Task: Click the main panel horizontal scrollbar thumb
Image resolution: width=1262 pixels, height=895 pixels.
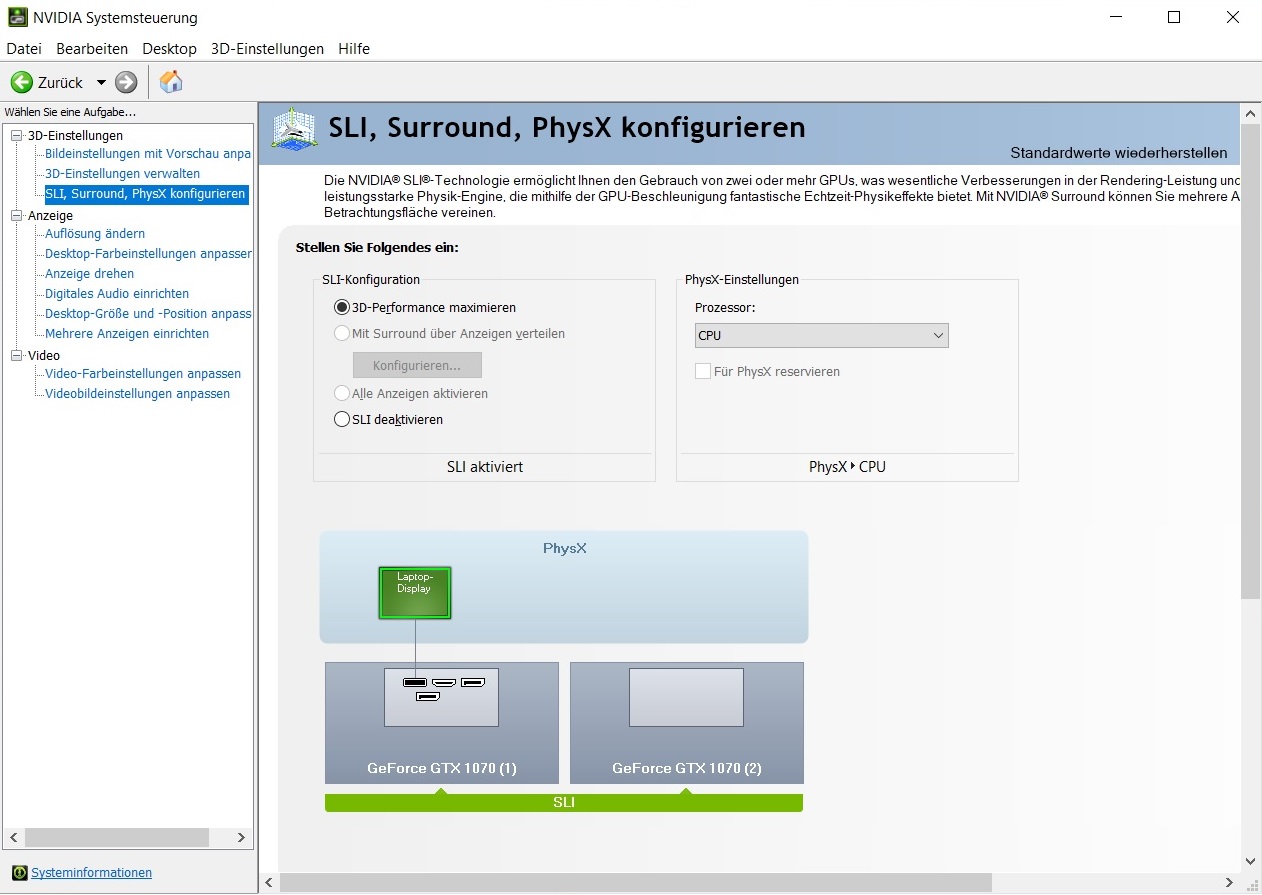Action: pyautogui.click(x=636, y=882)
